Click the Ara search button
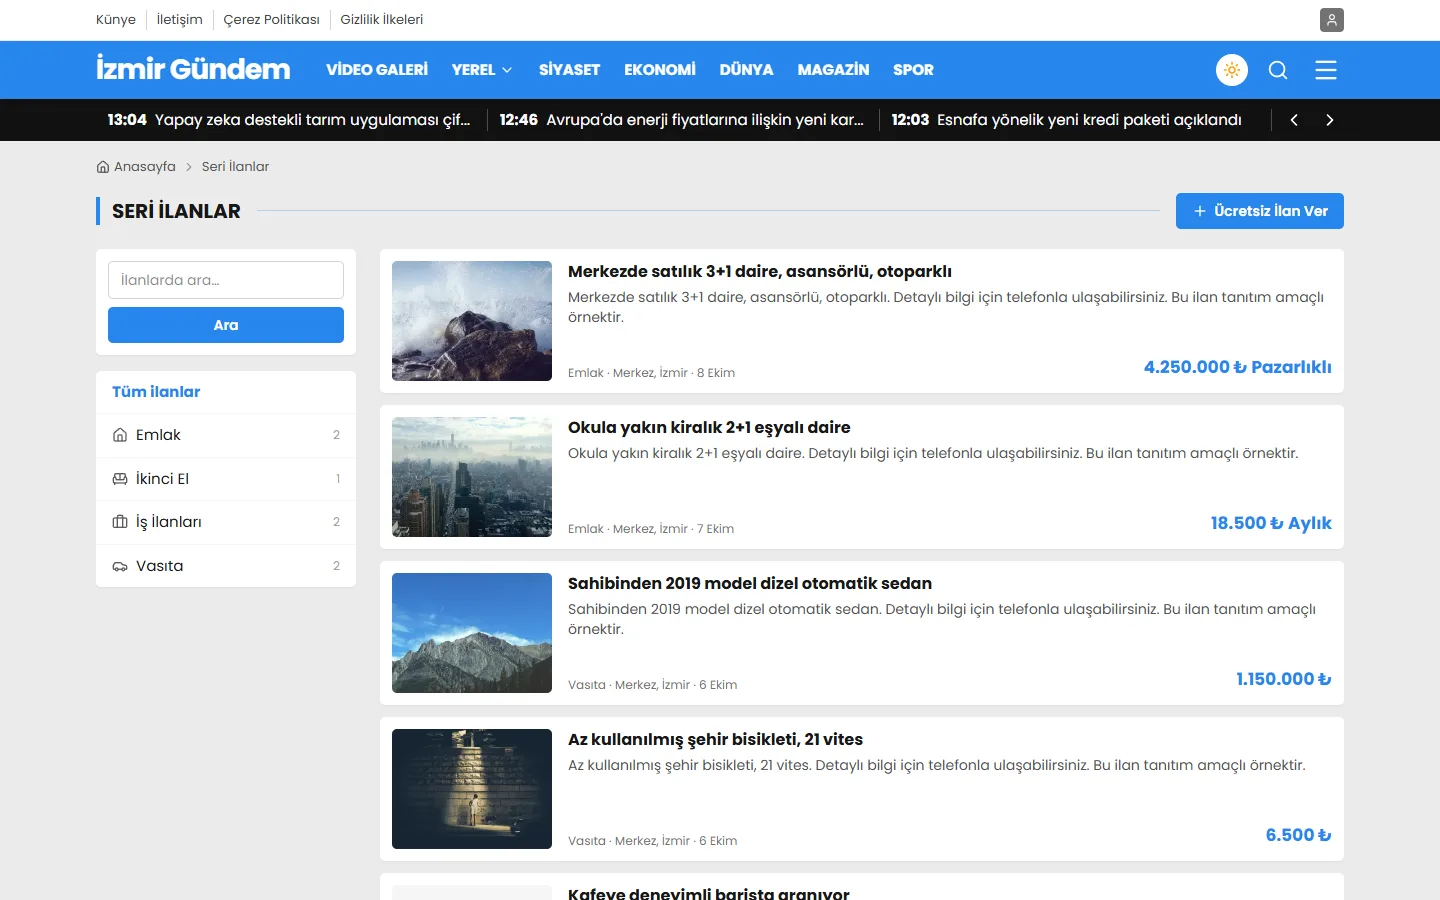 pos(226,325)
